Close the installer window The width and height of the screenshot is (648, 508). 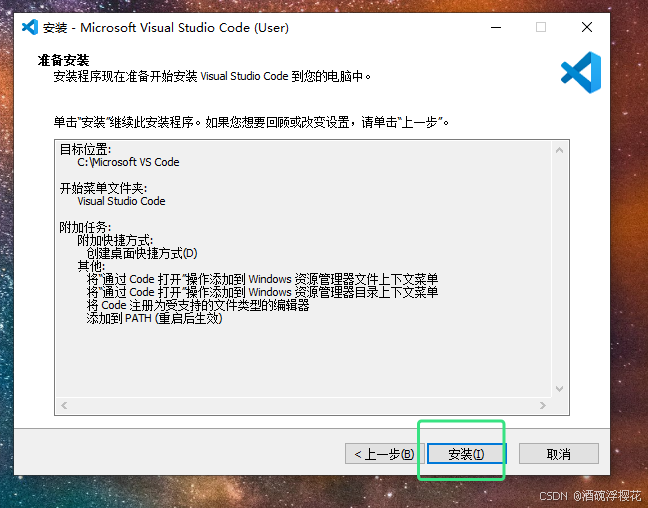[587, 27]
